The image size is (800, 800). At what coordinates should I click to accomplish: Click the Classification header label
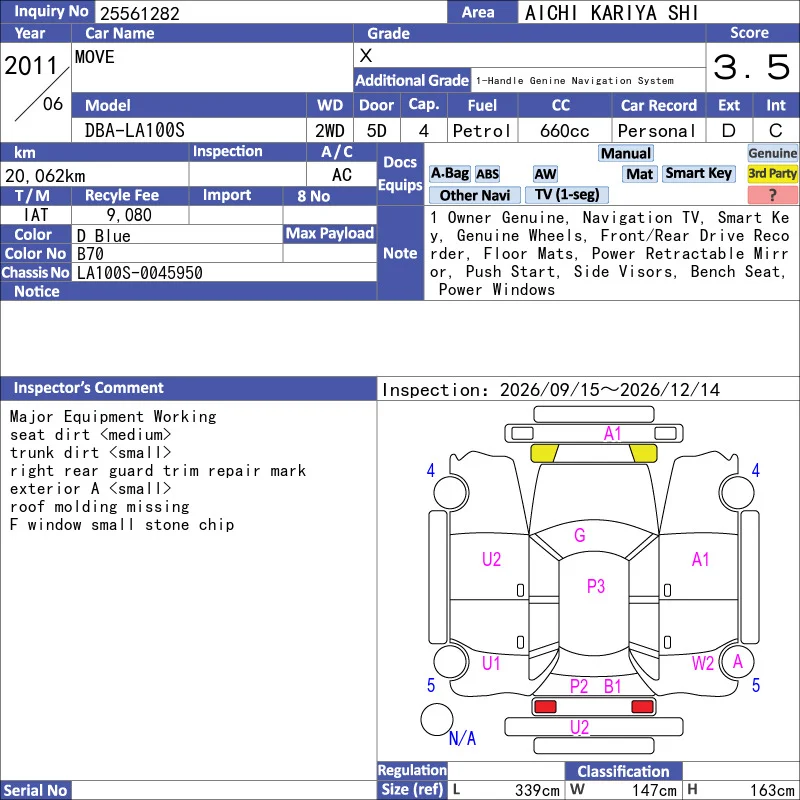623,771
